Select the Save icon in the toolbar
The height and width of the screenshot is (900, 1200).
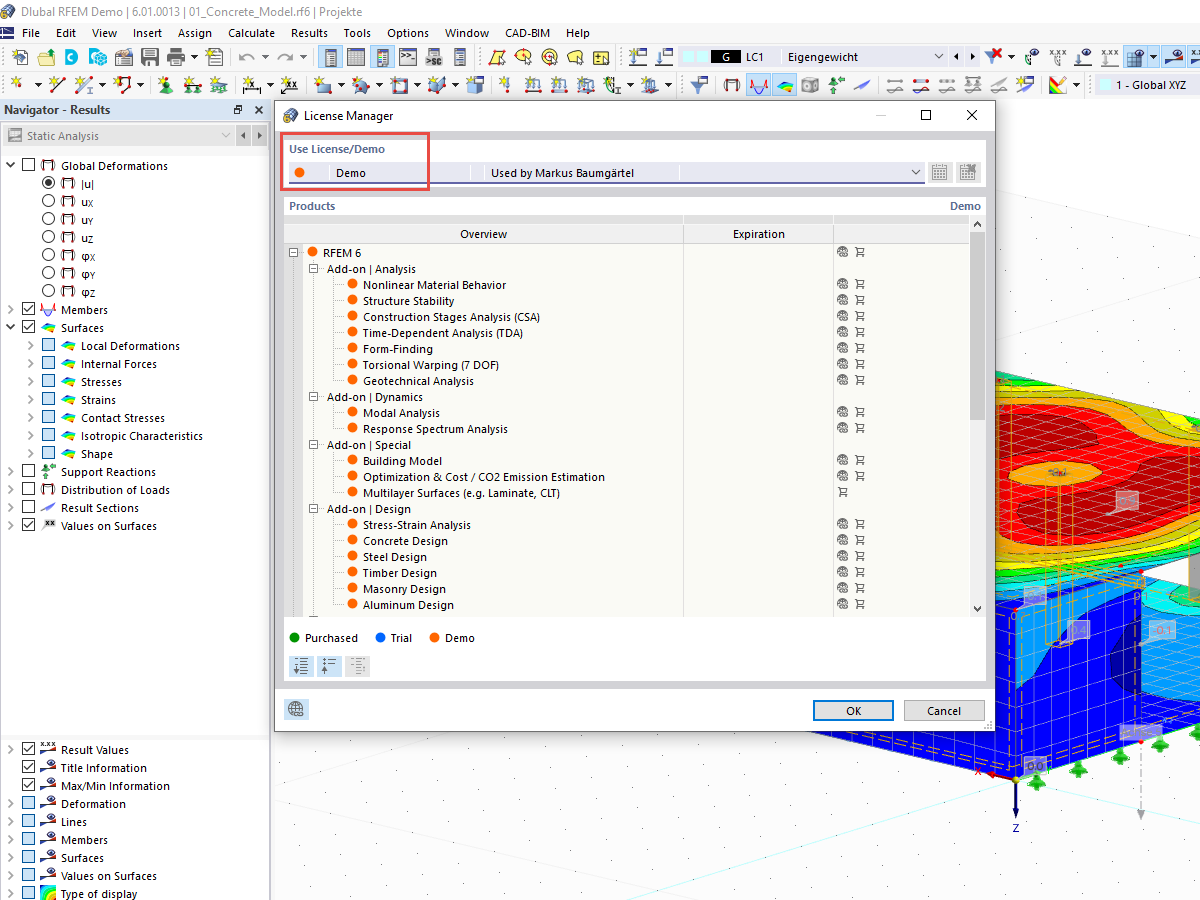151,57
